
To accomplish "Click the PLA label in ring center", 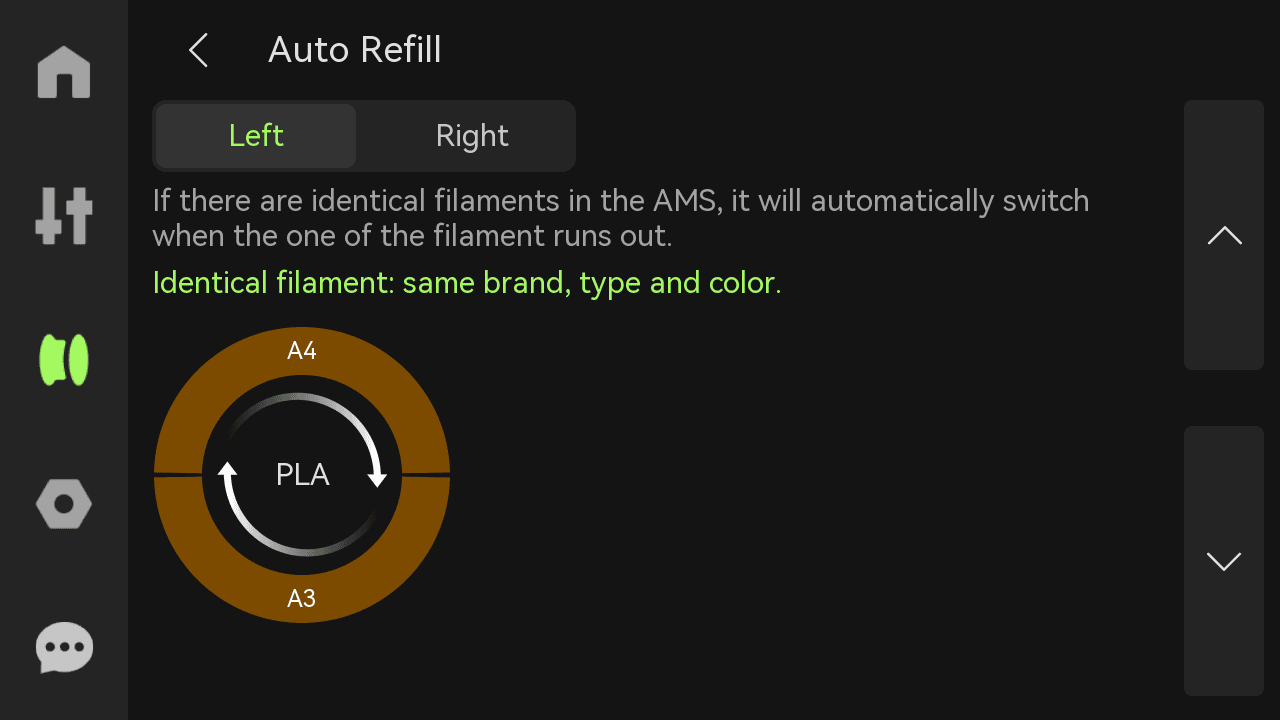I will click(302, 475).
